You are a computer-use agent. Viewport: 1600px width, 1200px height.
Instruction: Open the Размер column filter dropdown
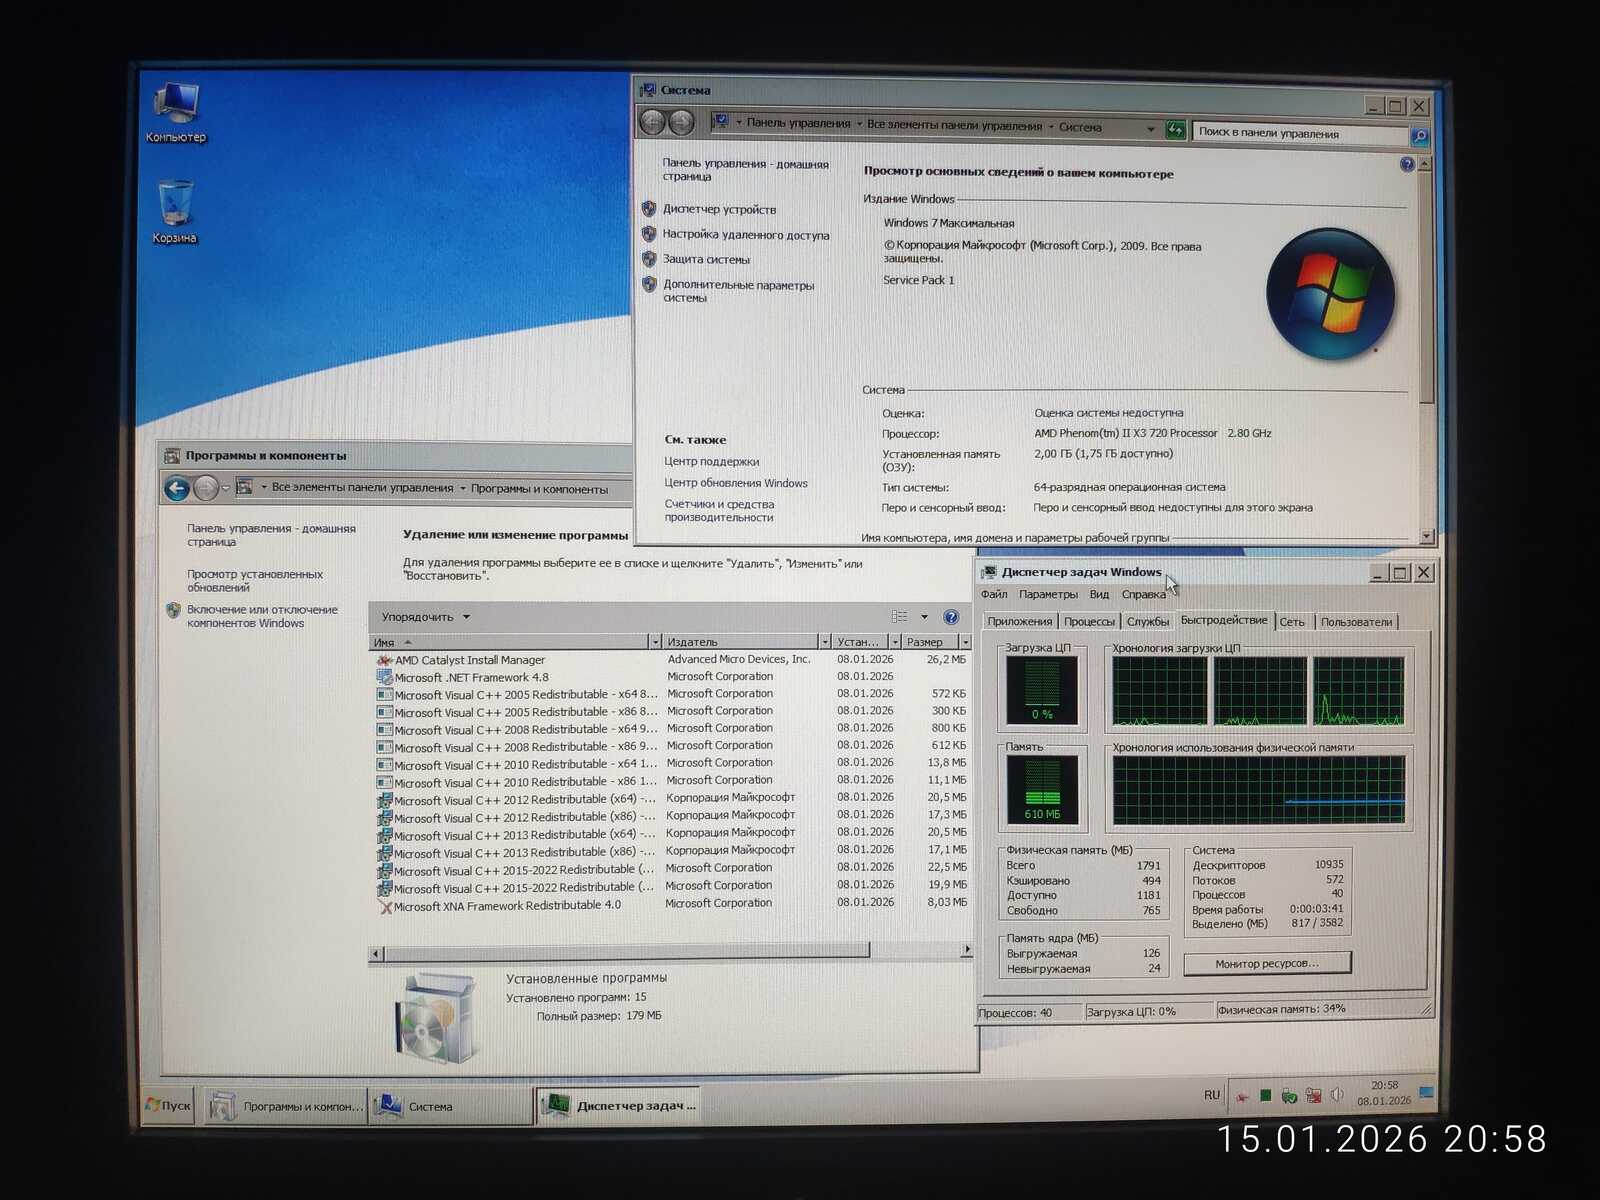click(x=965, y=642)
